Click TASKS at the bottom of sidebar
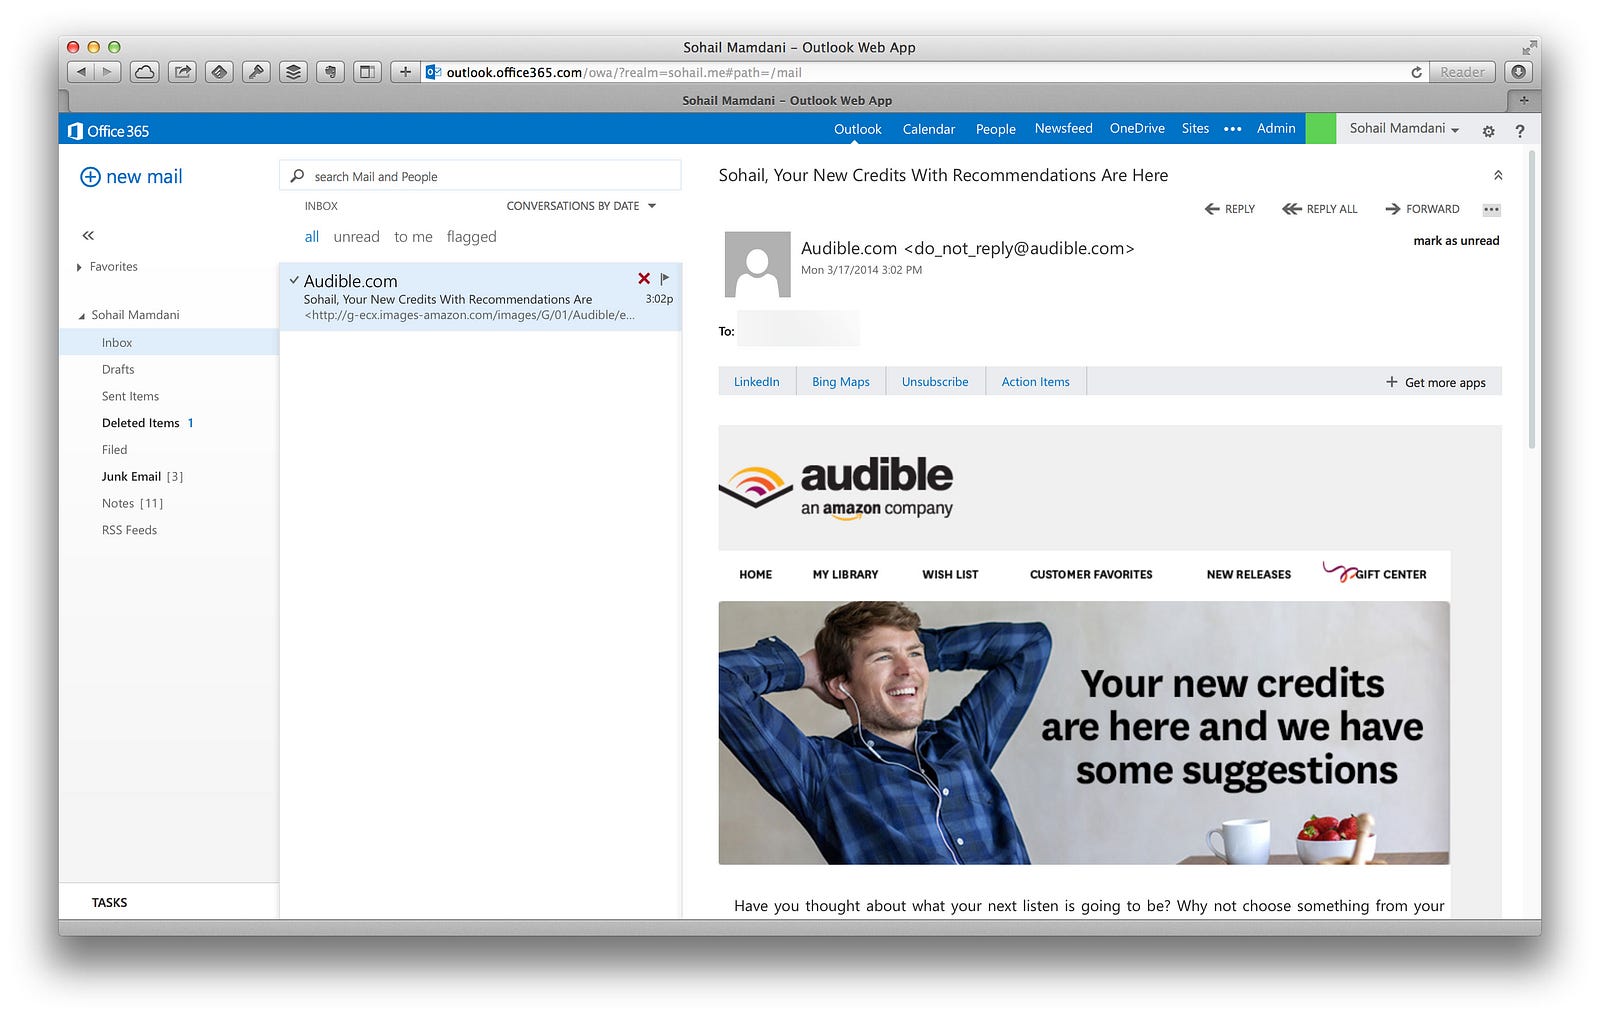The height and width of the screenshot is (1017, 1600). pyautogui.click(x=109, y=903)
